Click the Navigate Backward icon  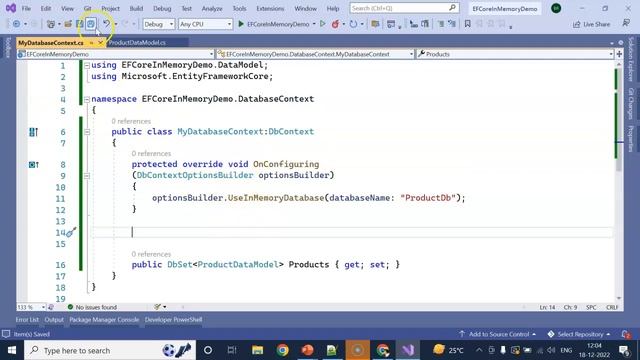(x=16, y=24)
